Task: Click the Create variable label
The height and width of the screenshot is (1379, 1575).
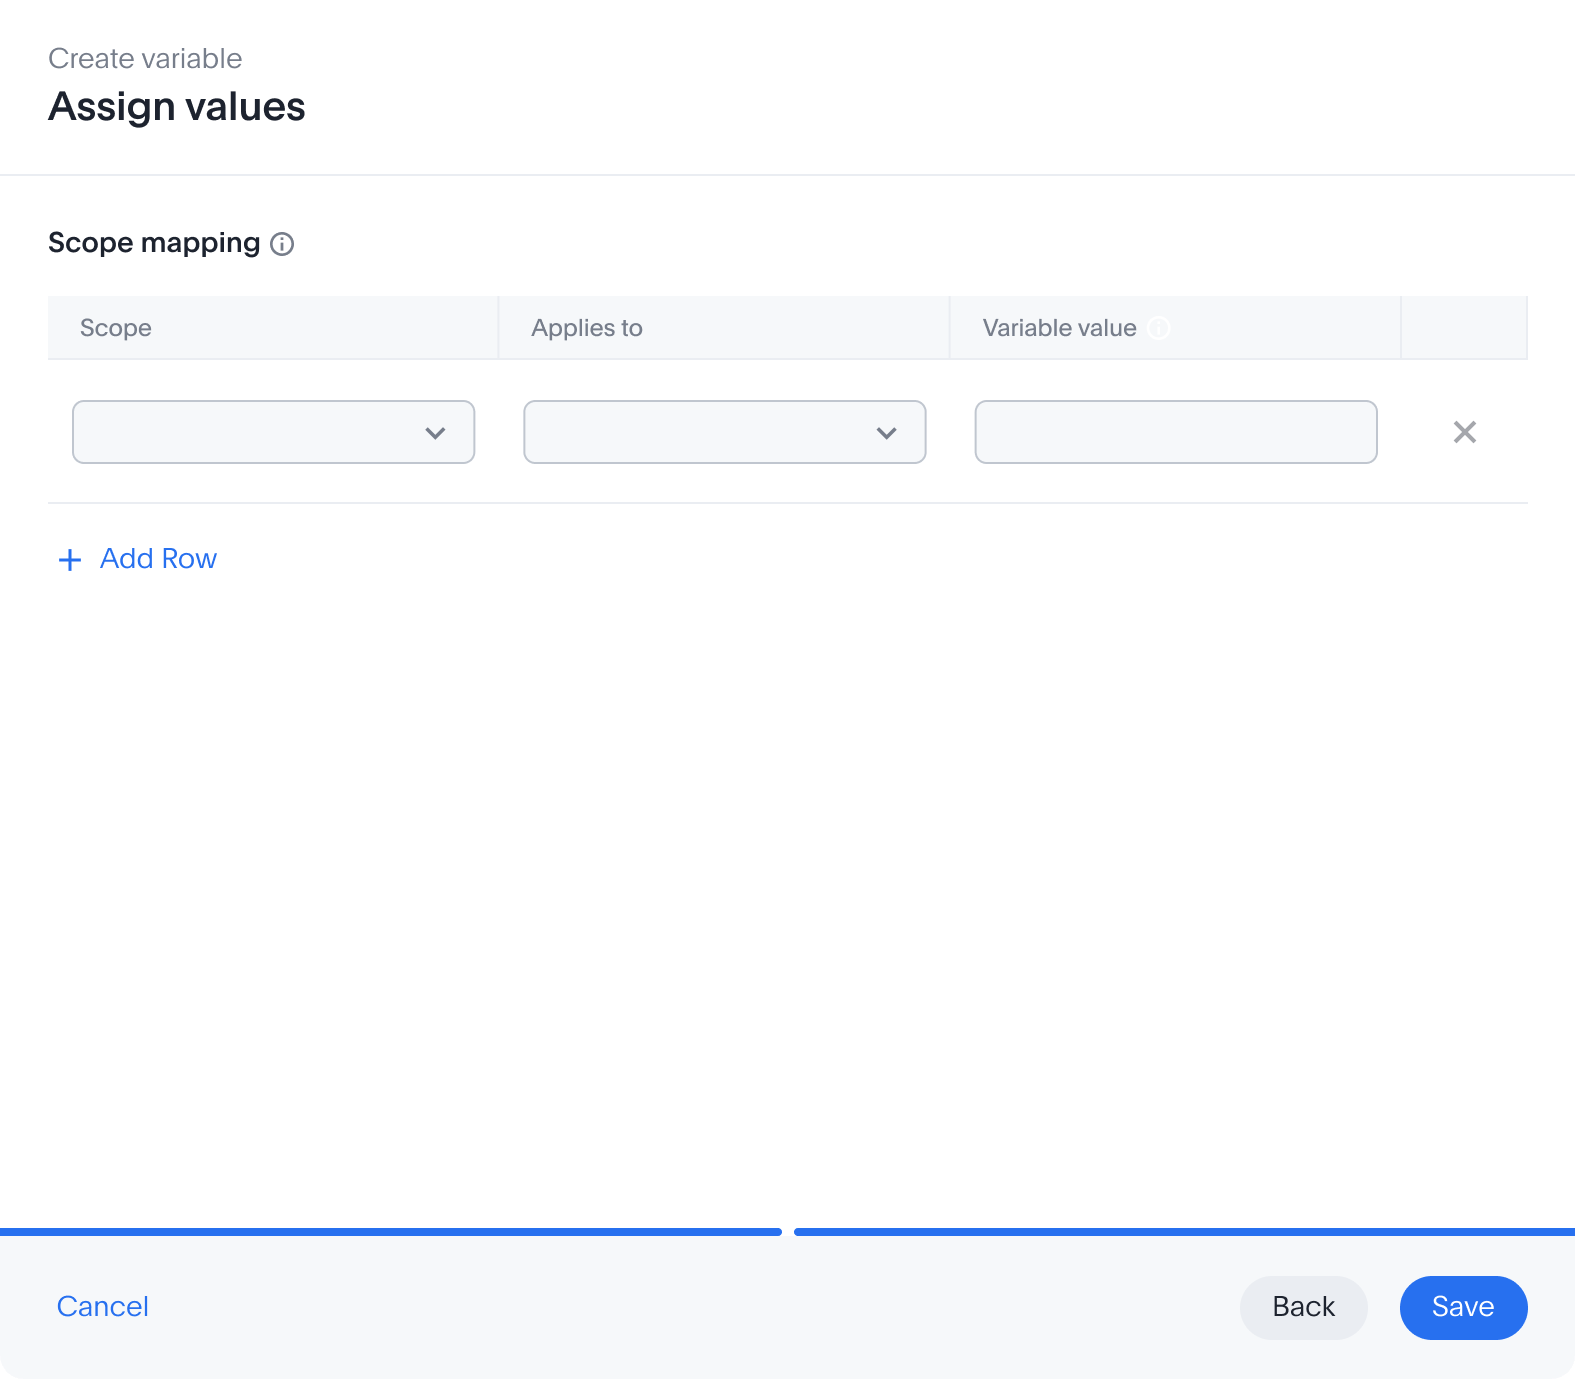Action: [145, 59]
